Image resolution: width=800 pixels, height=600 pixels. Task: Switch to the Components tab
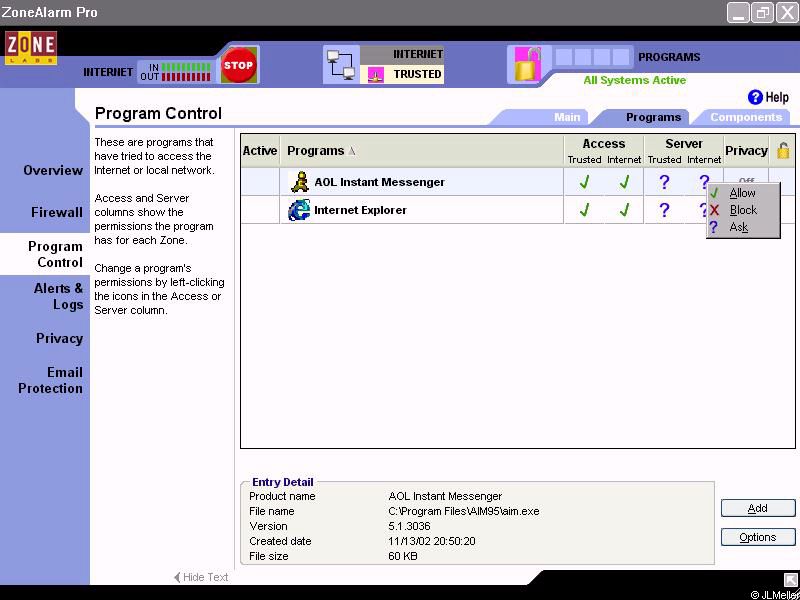click(746, 117)
